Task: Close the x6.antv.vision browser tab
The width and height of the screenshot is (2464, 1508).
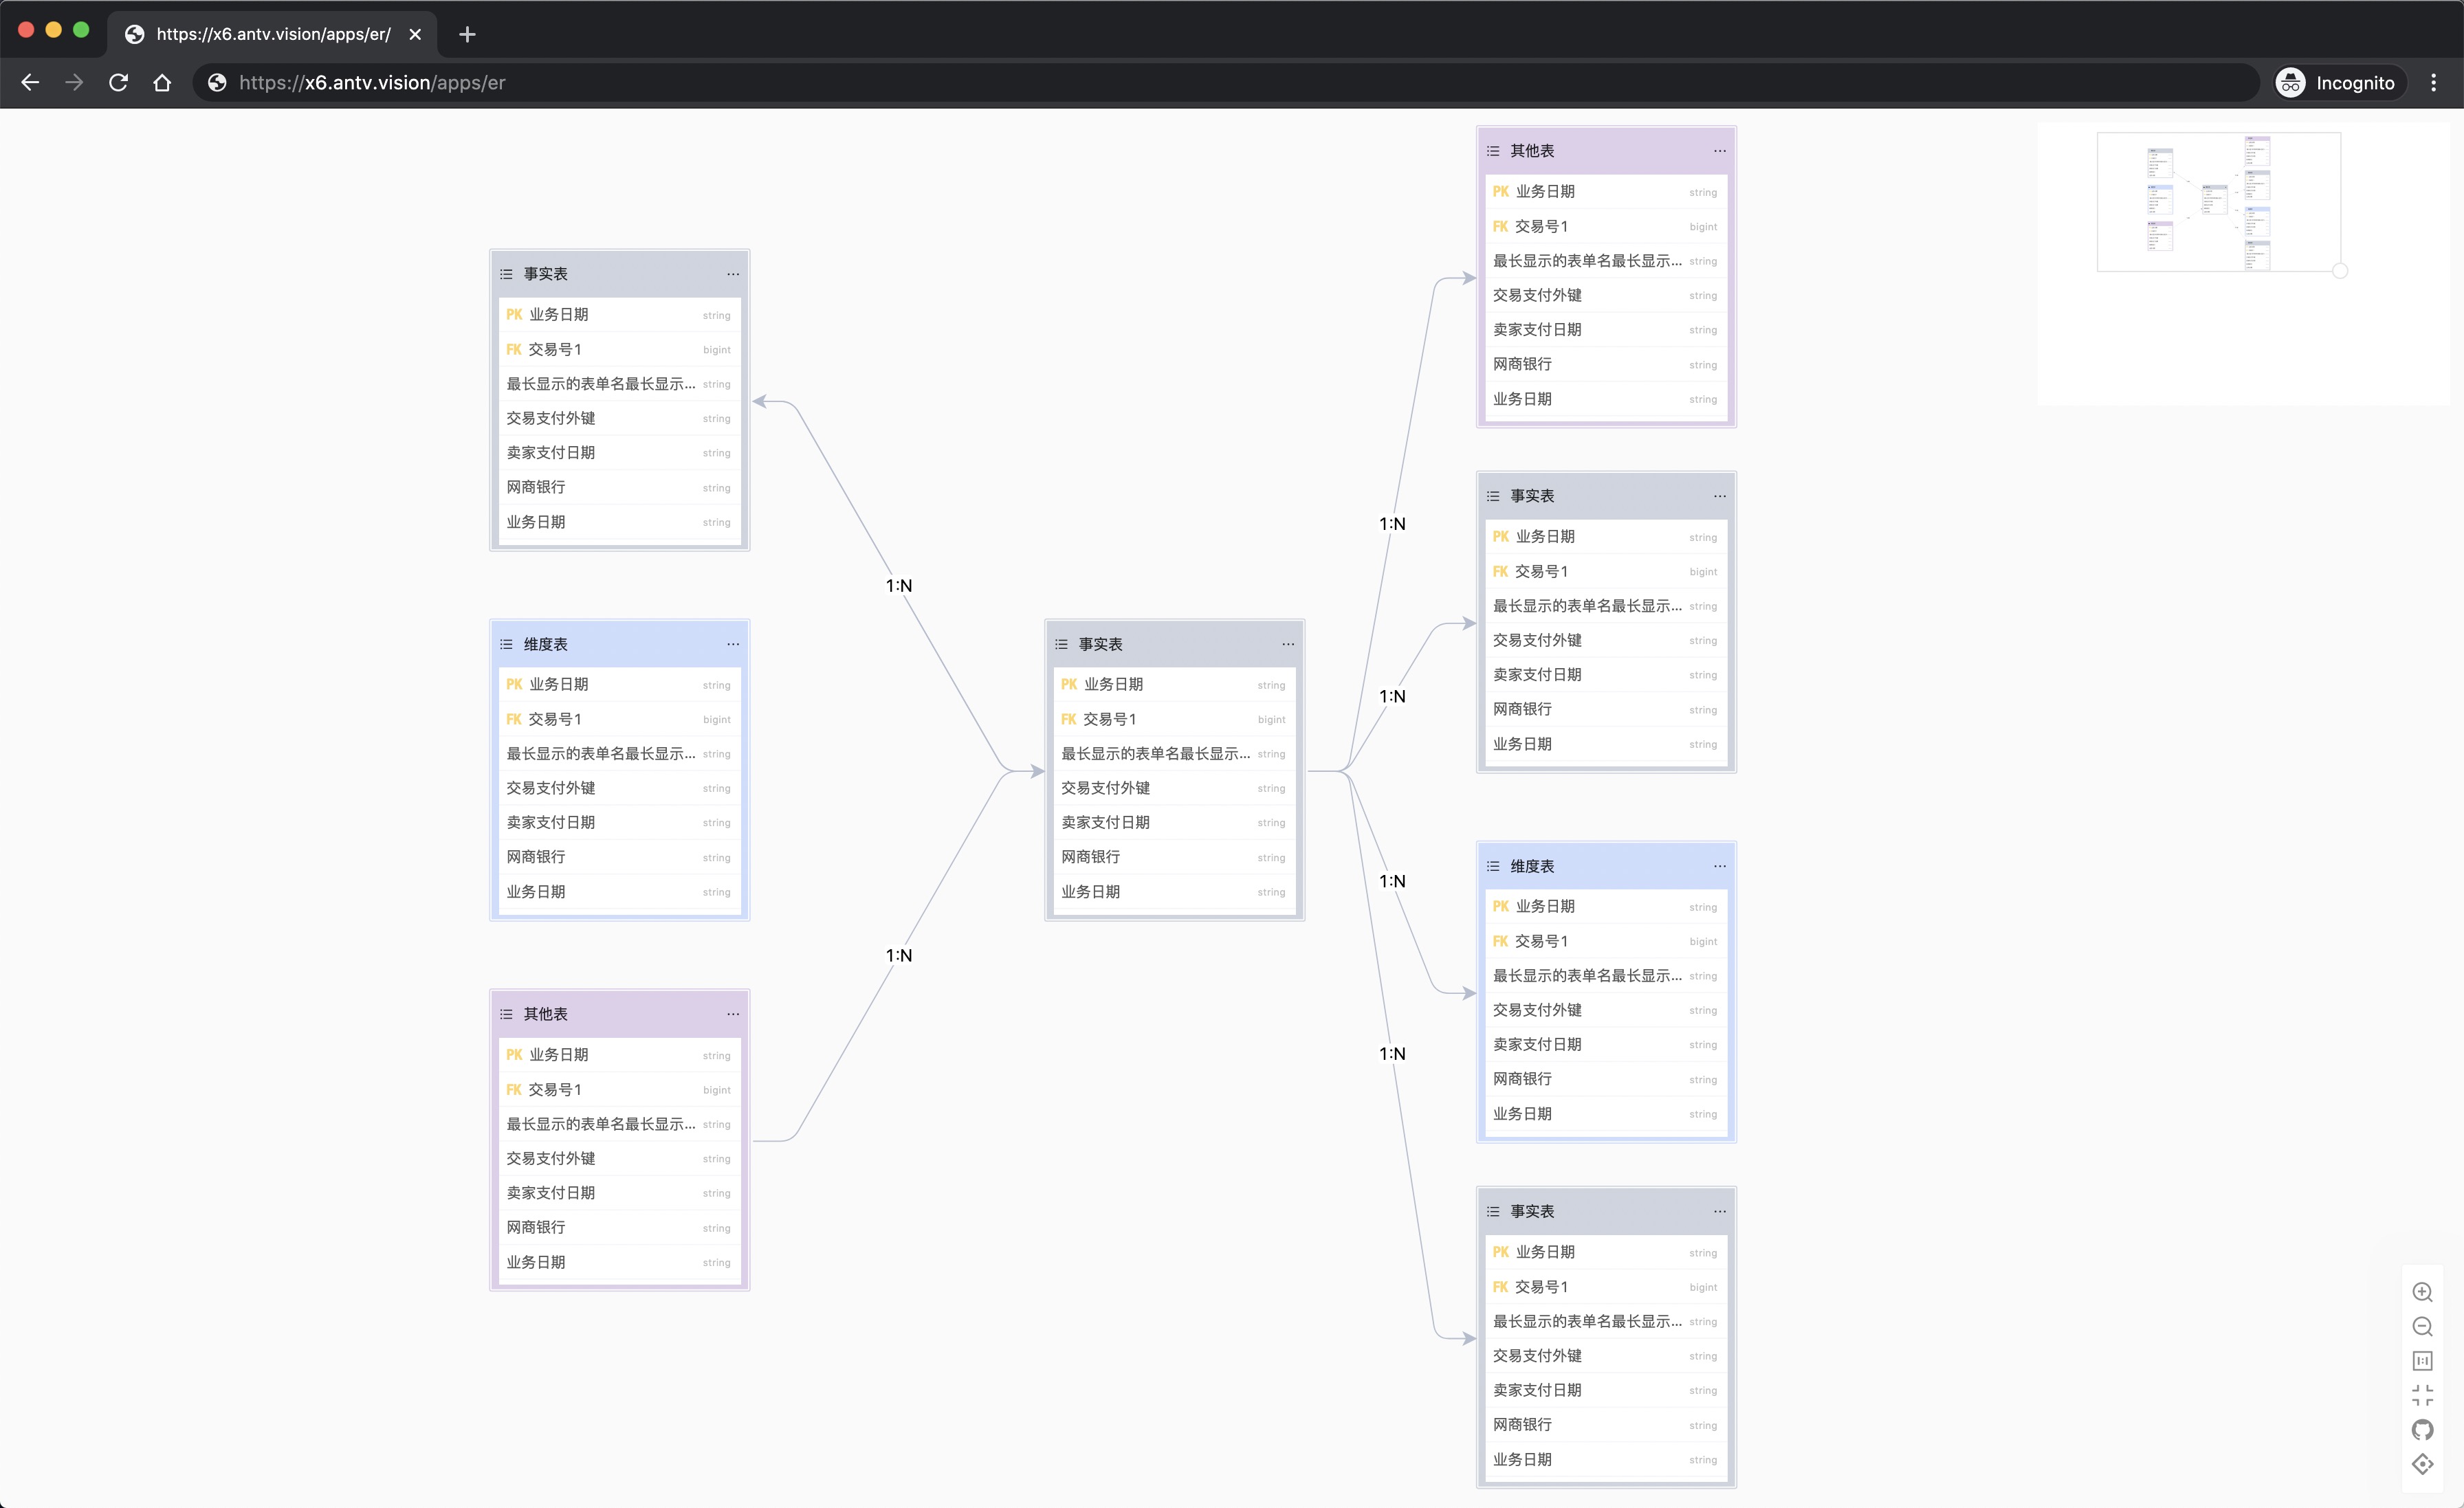Action: (415, 34)
